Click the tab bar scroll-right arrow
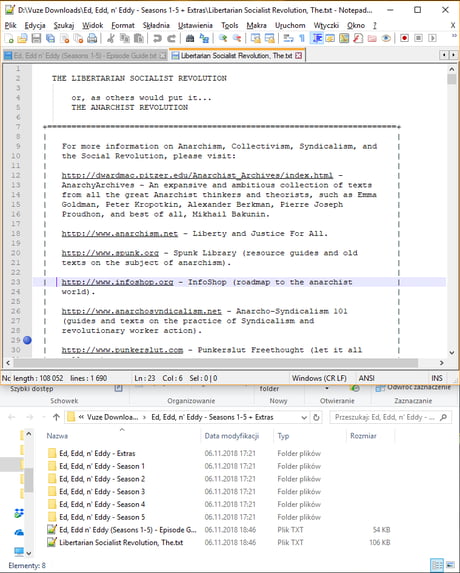 (453, 55)
